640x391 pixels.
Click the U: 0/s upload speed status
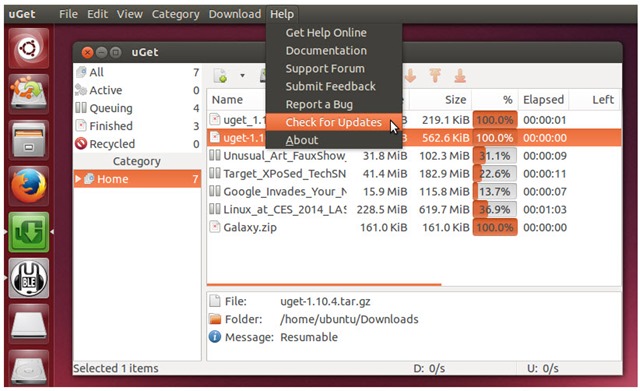coord(542,369)
